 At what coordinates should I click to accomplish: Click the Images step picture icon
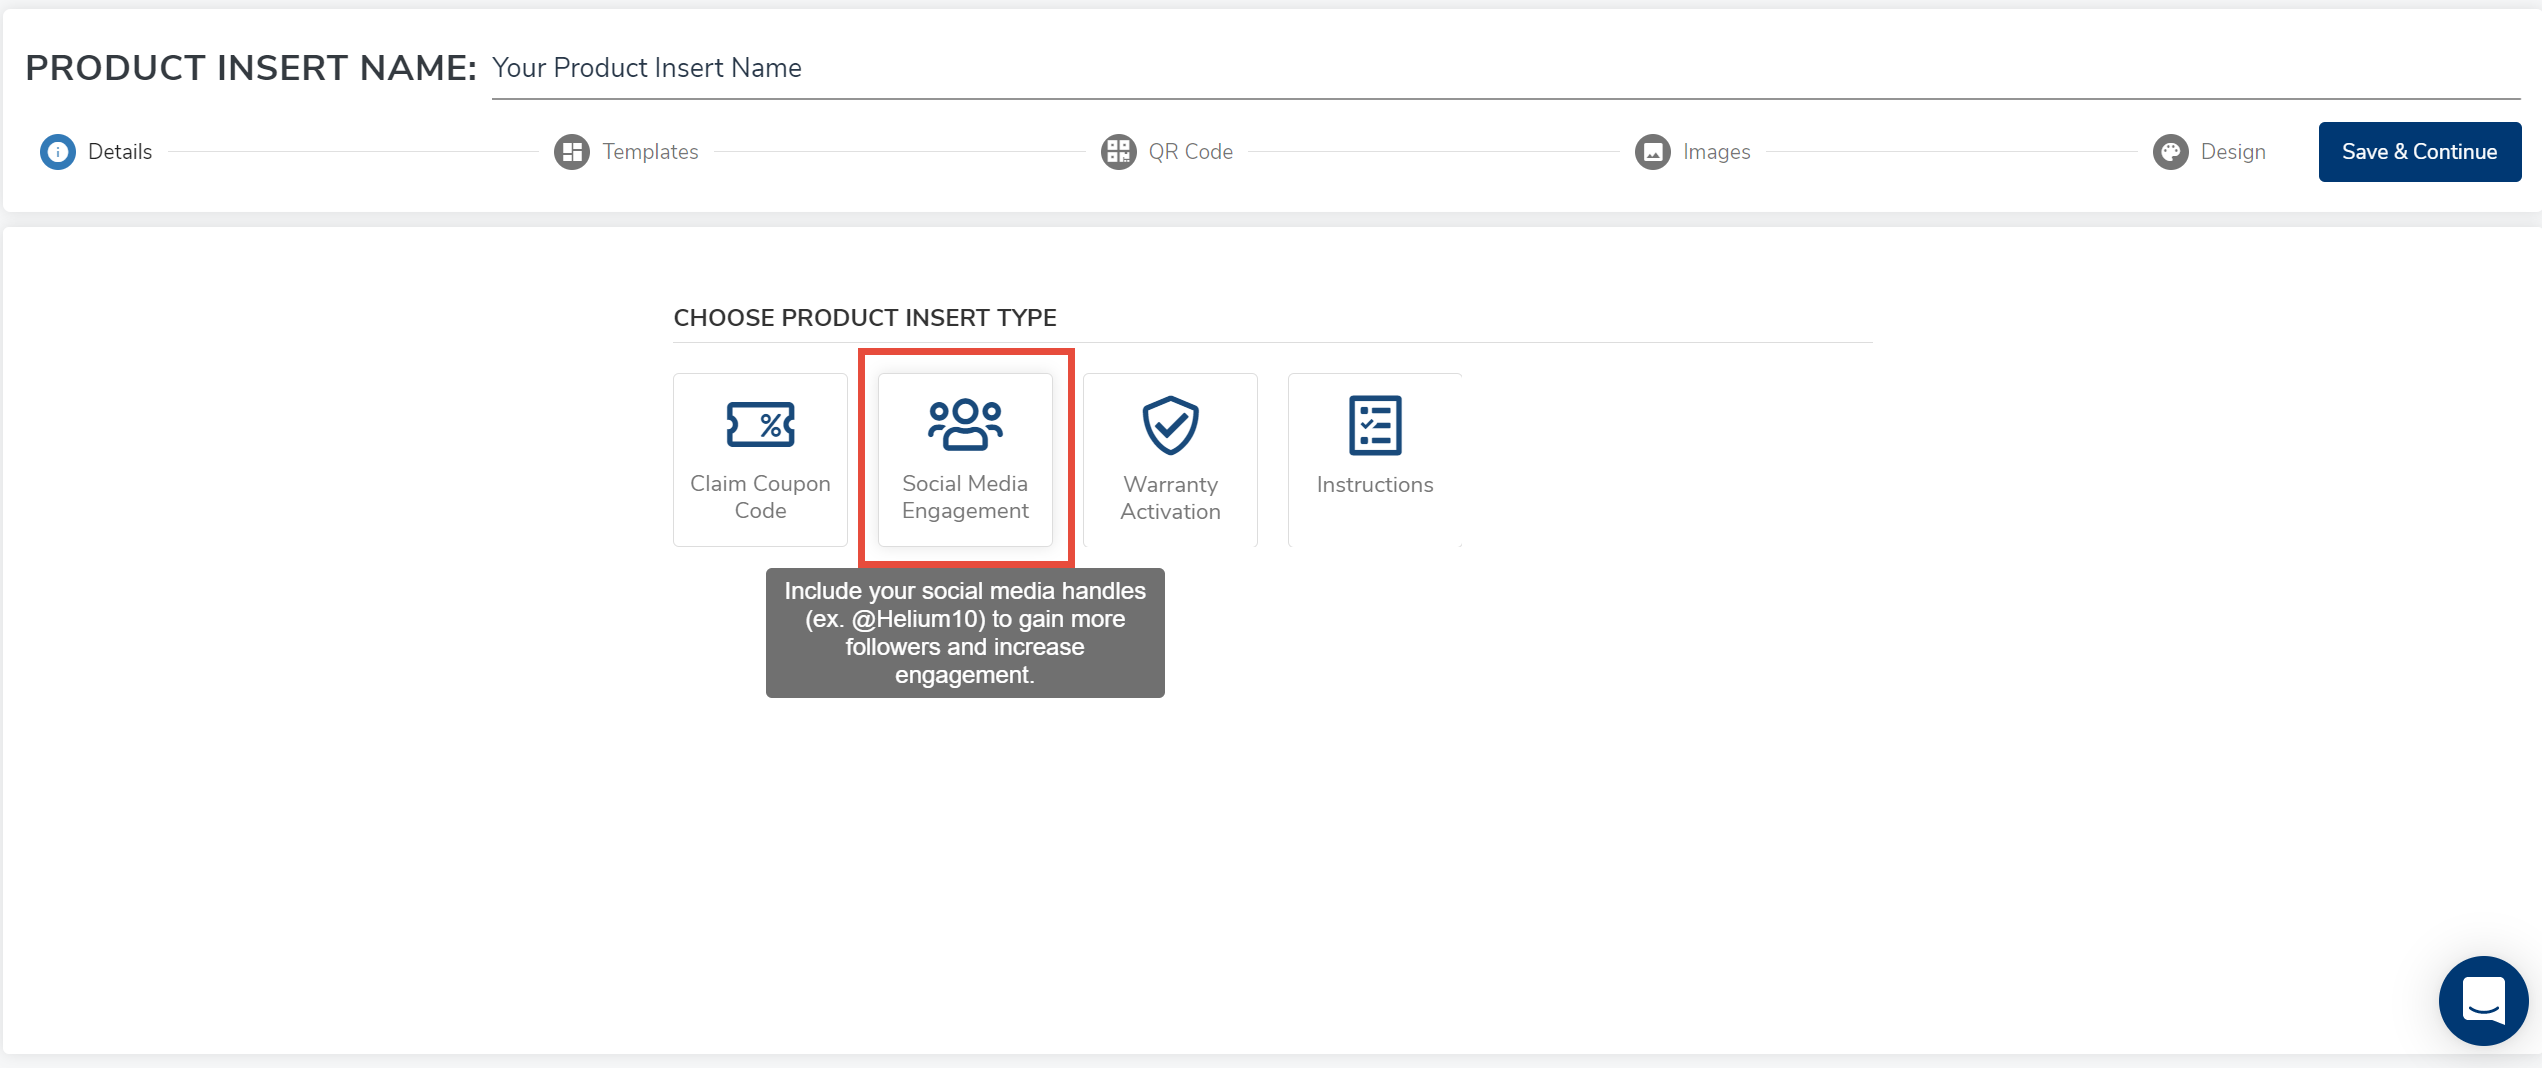point(1652,152)
